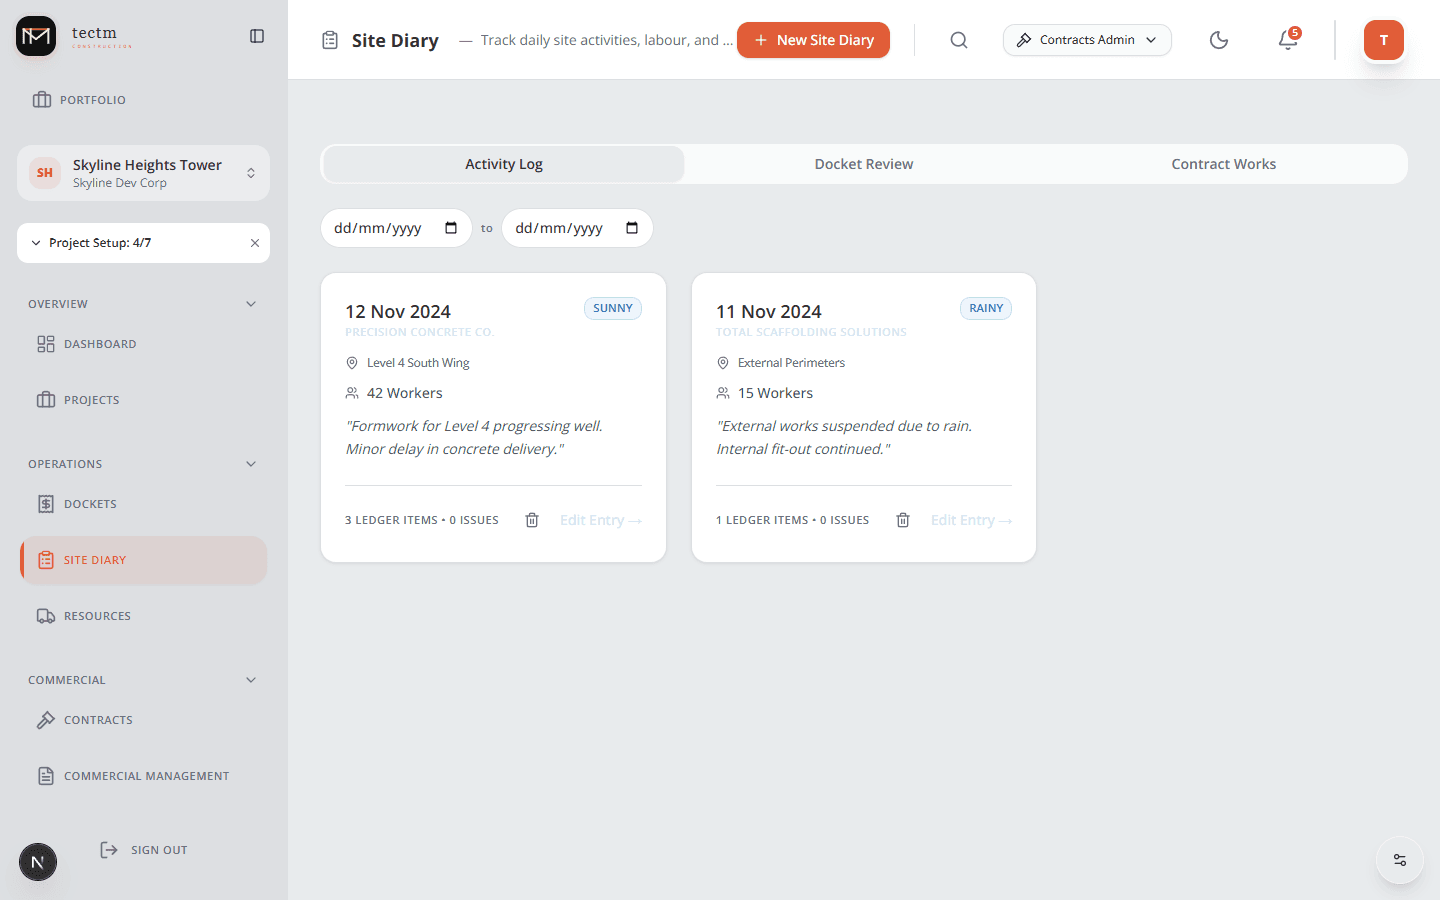
Task: Expand the Overview section chevron
Action: coord(251,303)
